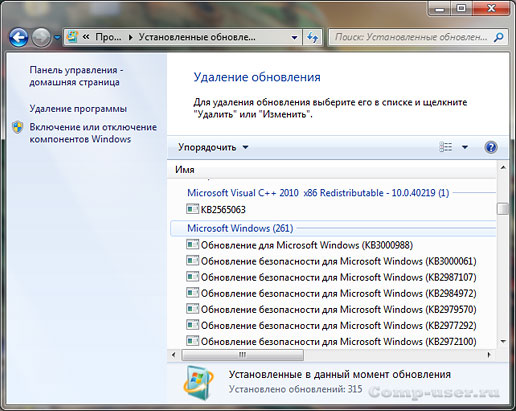The width and height of the screenshot is (516, 411).
Task: Select the KB2565063 update entry
Action: tap(223, 209)
